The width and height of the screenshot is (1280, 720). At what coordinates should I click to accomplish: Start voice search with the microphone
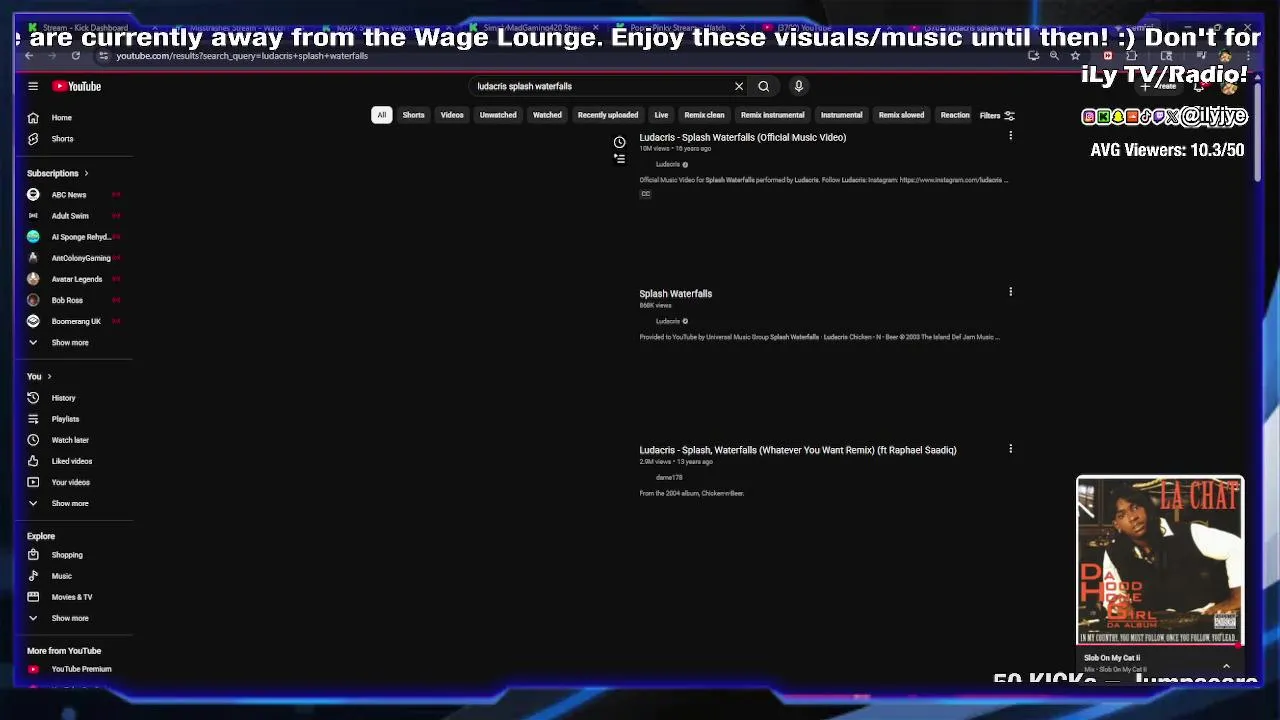[799, 86]
